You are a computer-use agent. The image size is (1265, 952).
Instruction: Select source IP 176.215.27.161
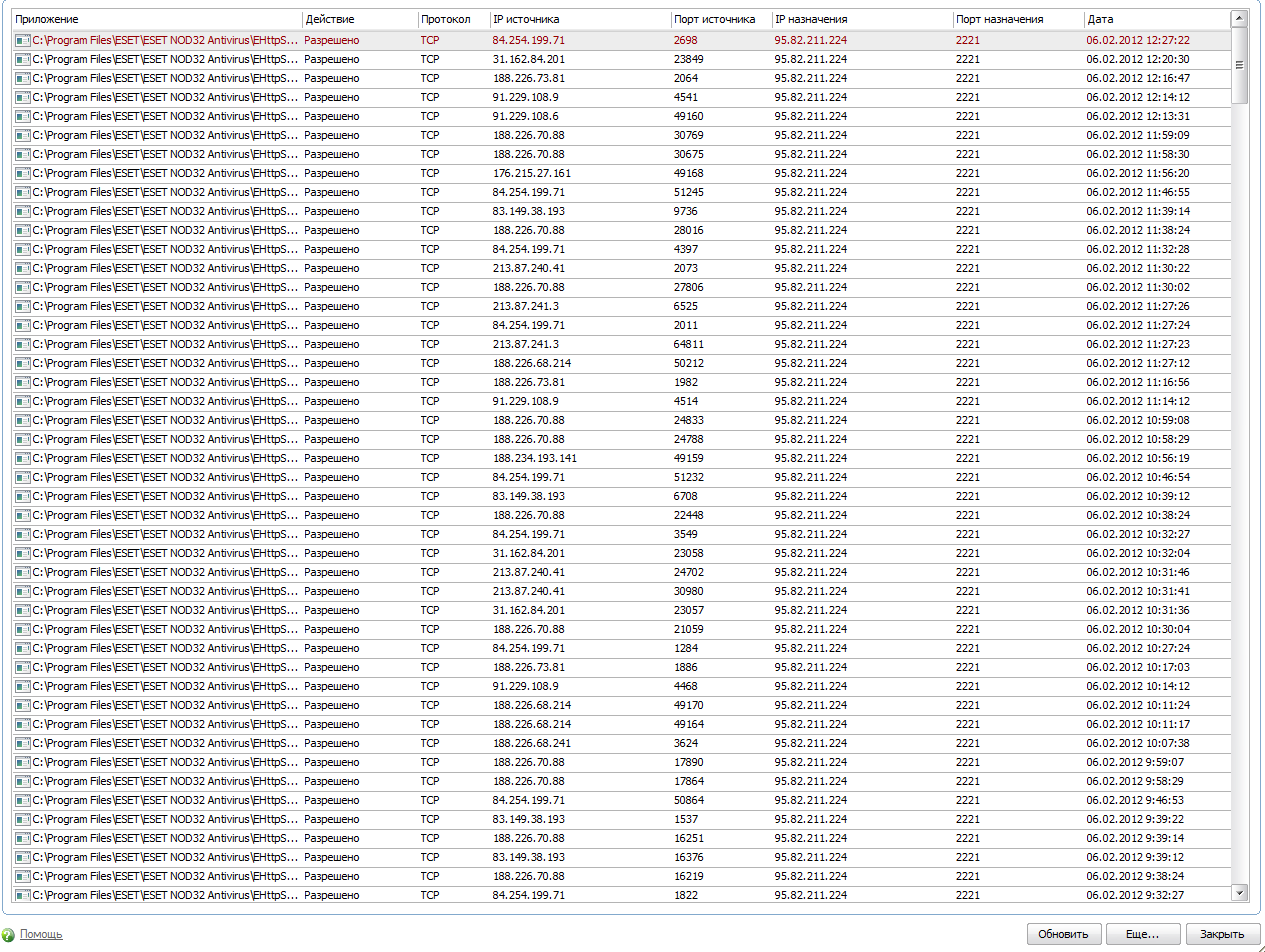532,174
